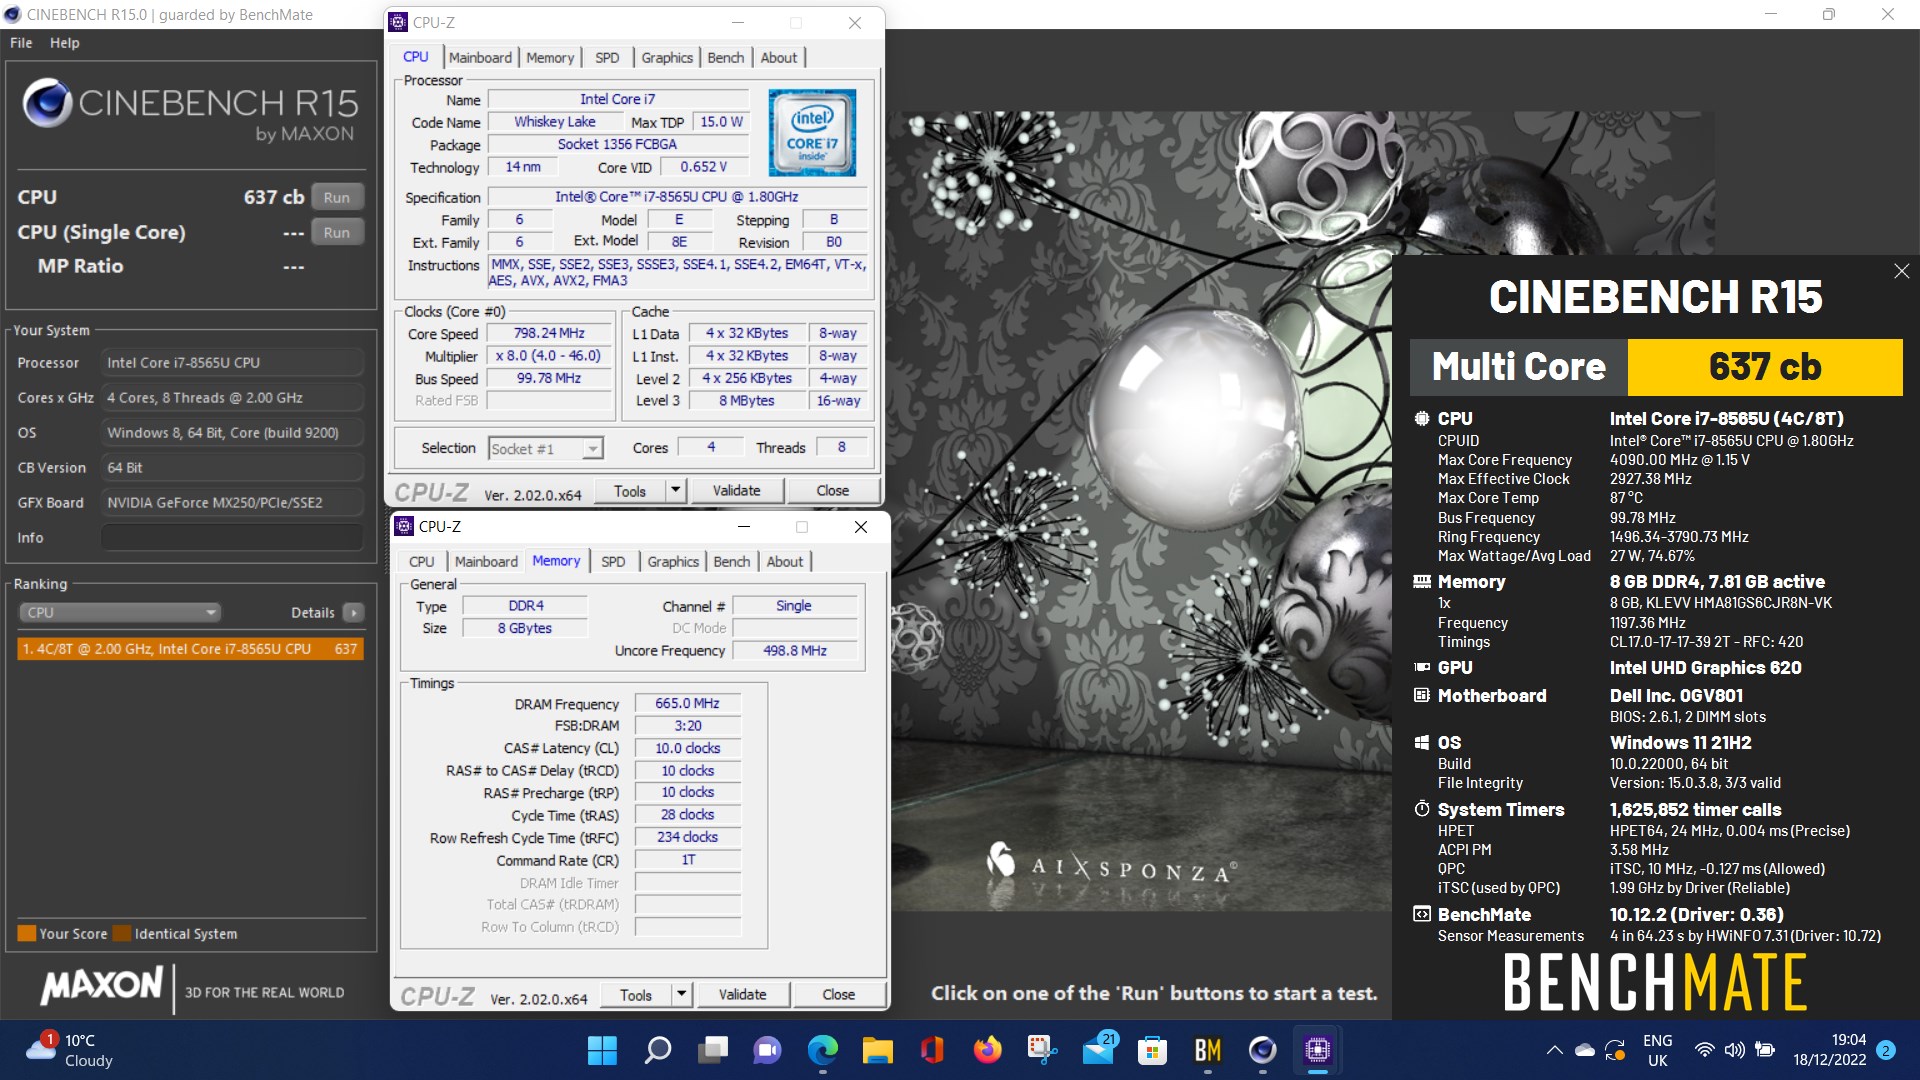Click the Processor field Intel Core i7-8565U
The image size is (1920, 1080).
232,363
